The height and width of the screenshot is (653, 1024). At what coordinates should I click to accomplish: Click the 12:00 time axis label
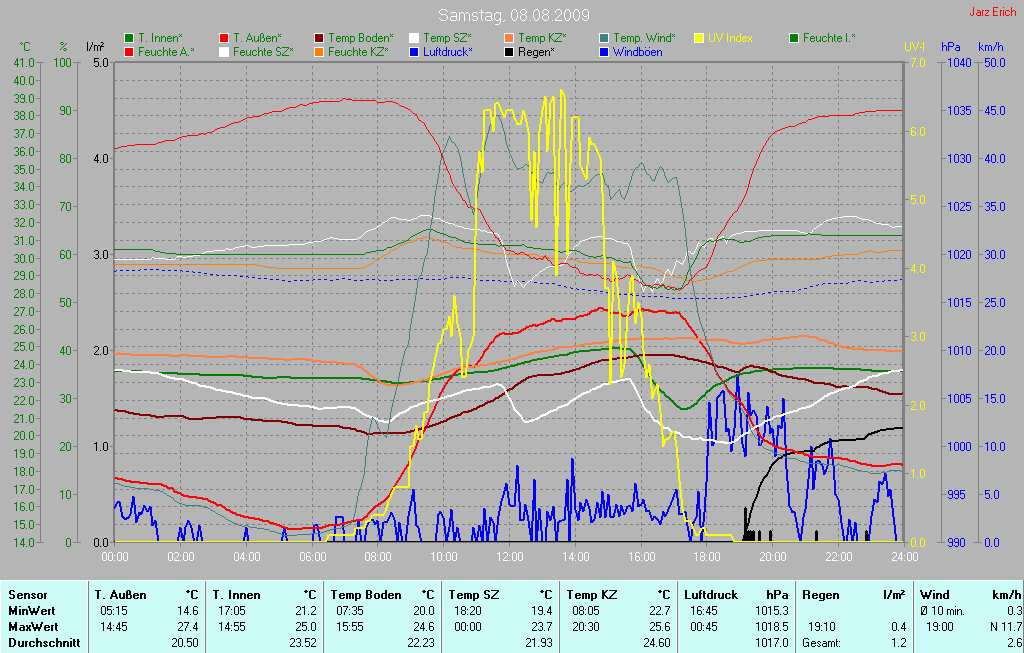coord(510,557)
